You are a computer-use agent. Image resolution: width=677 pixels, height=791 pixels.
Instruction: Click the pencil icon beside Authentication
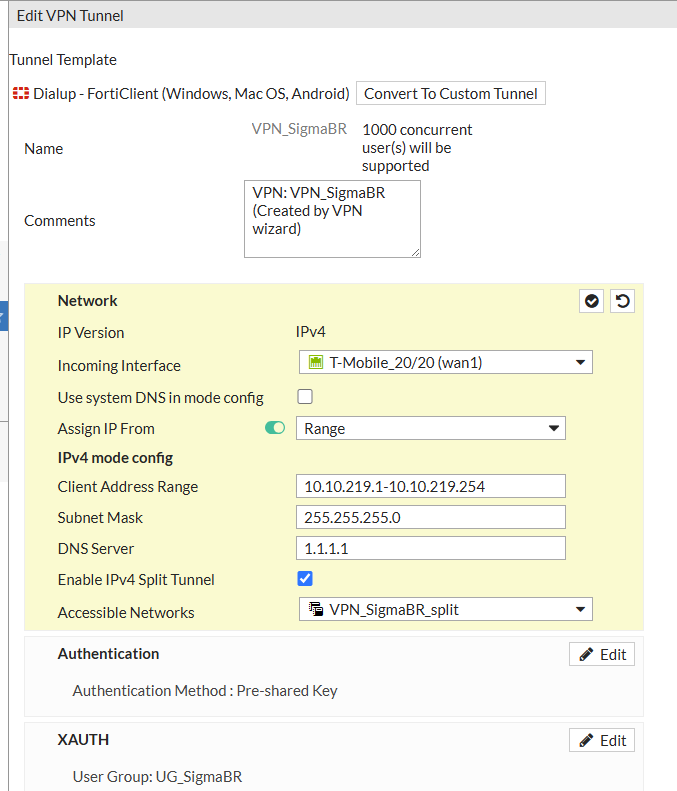[x=586, y=654]
